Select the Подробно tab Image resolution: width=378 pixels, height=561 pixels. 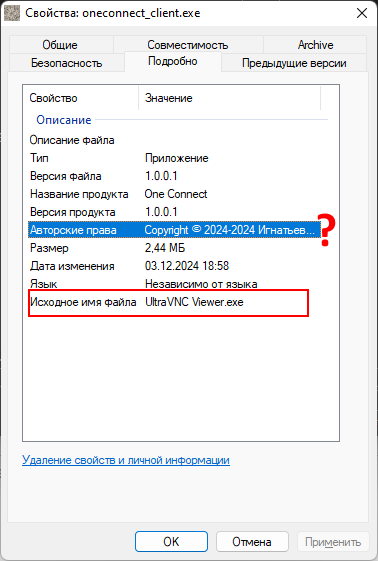pos(173,61)
